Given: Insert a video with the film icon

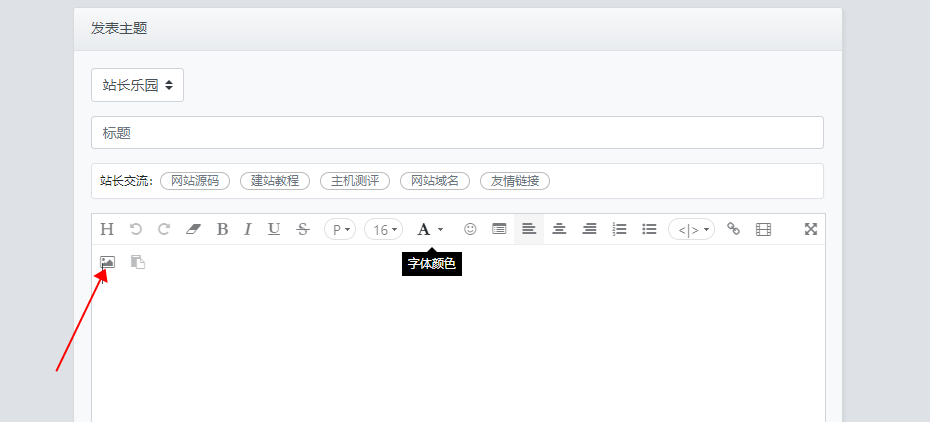Looking at the screenshot, I should tap(763, 229).
